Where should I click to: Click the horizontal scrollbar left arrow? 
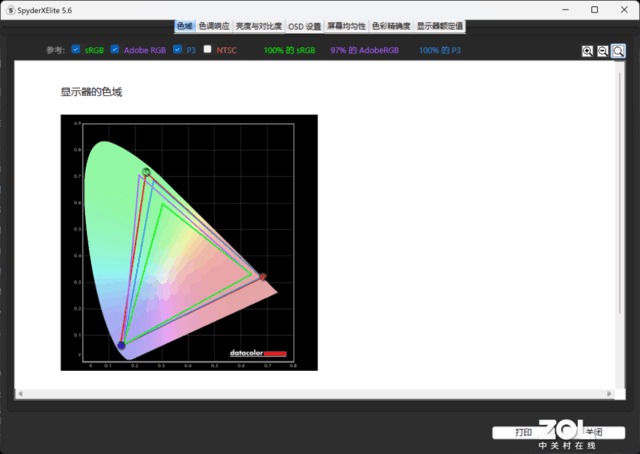click(x=20, y=394)
